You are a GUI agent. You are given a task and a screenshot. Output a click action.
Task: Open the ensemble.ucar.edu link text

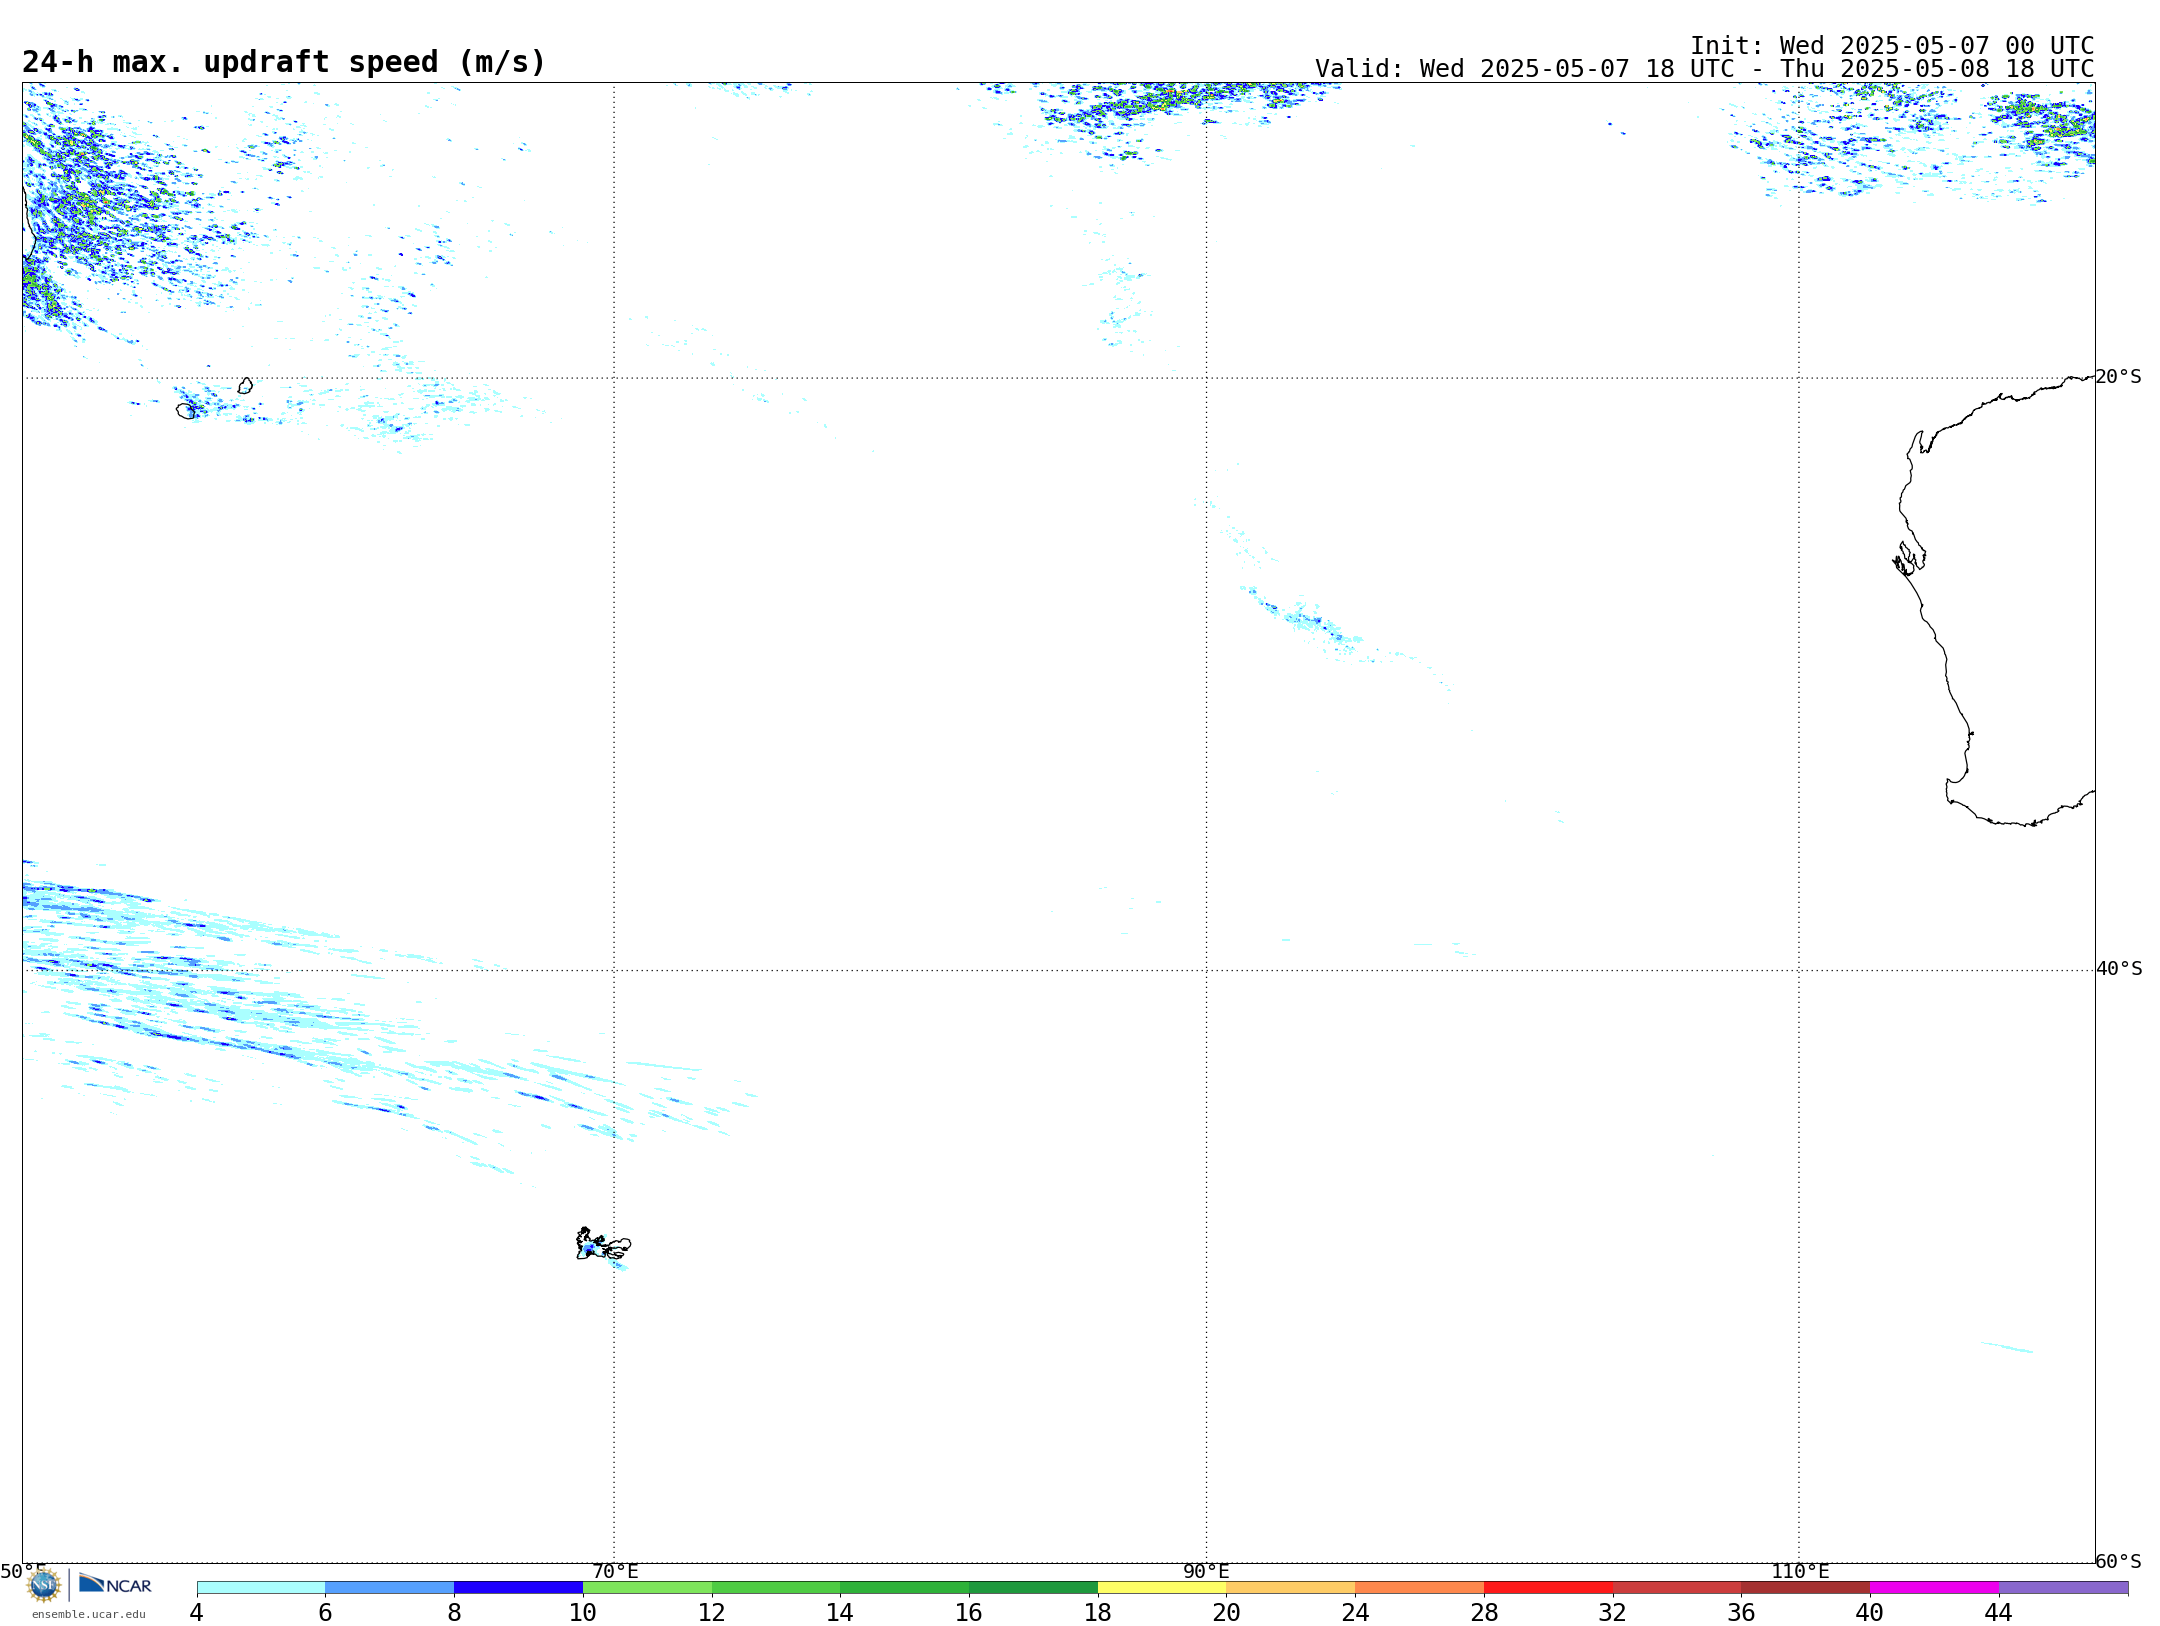click(x=89, y=1614)
